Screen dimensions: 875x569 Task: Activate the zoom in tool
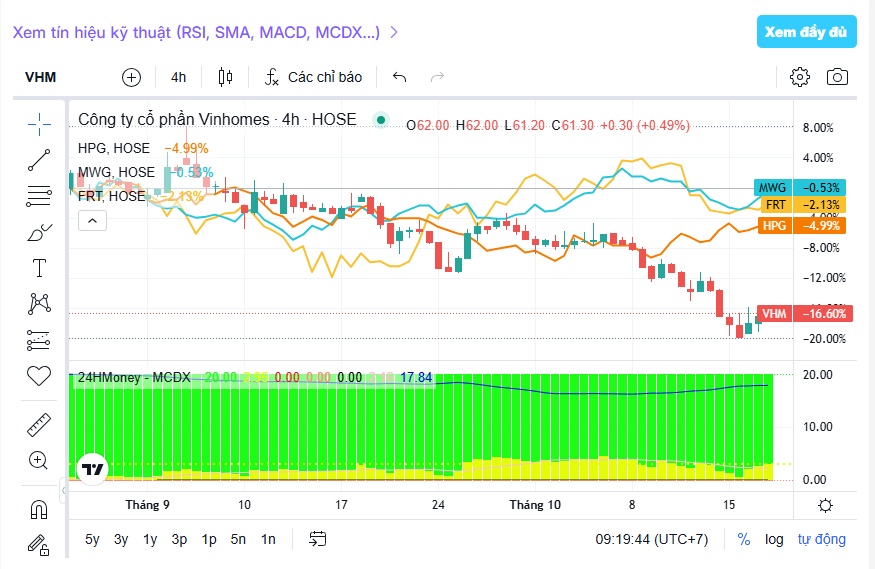tap(39, 461)
